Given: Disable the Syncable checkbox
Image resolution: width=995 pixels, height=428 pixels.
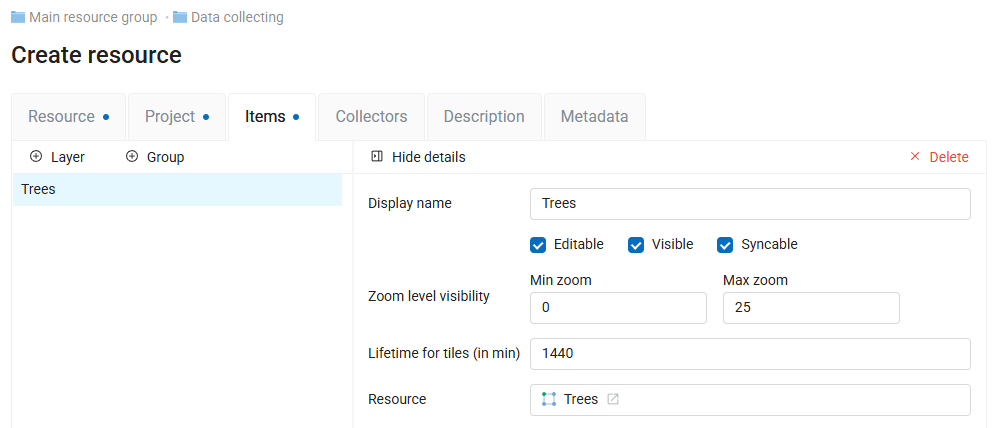Looking at the screenshot, I should pyautogui.click(x=725, y=245).
